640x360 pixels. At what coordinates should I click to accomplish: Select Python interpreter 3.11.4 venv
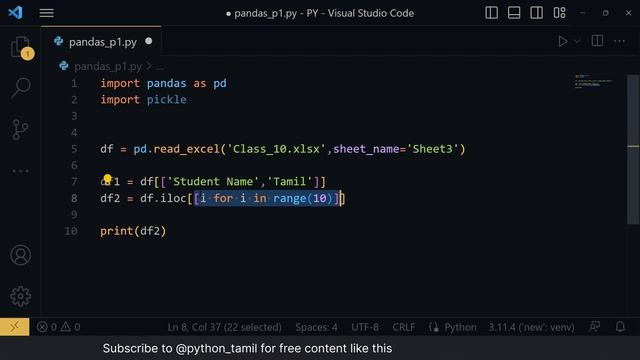[531, 327]
